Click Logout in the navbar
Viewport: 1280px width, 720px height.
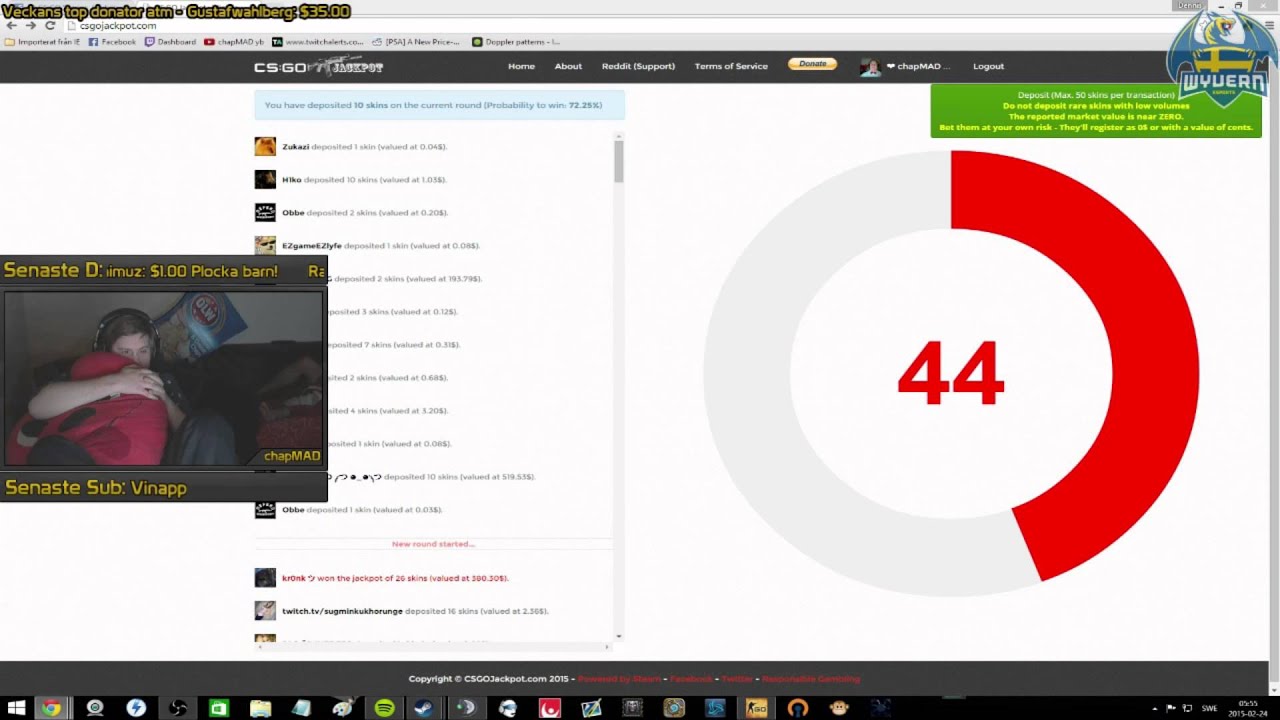pos(988,66)
